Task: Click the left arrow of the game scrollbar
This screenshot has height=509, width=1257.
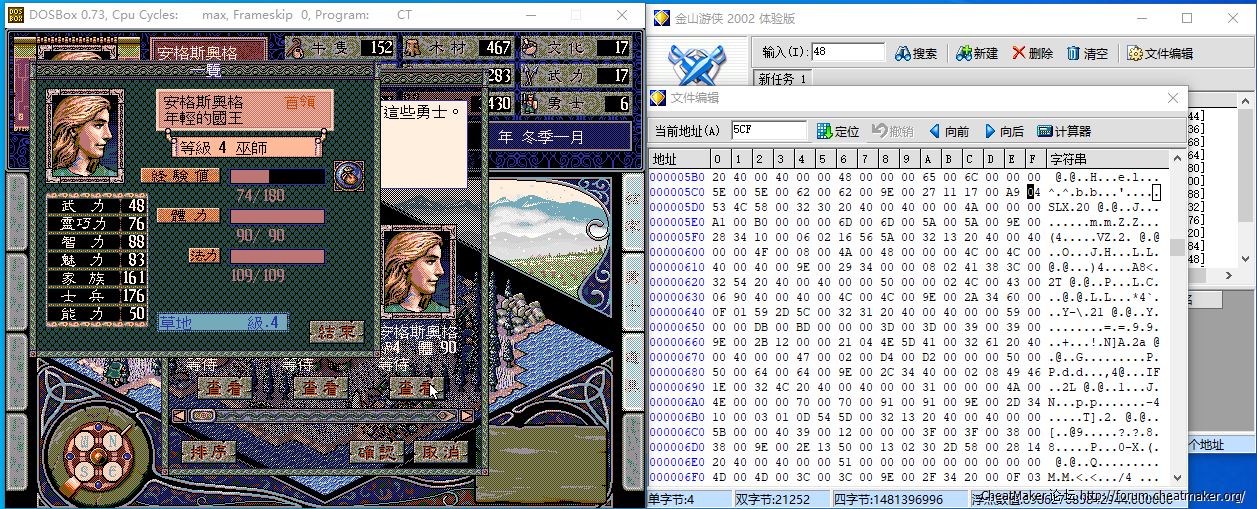Action: click(x=180, y=415)
